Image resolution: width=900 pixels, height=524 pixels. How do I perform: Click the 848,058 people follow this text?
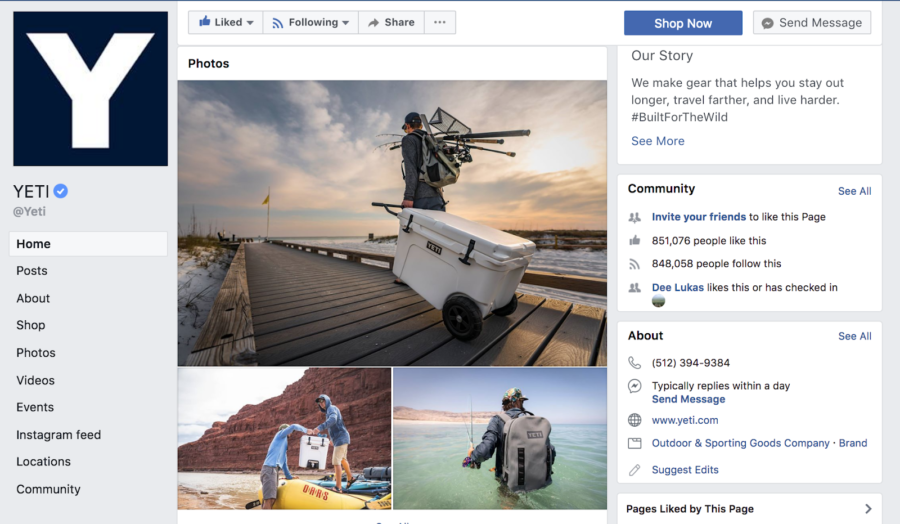click(x=716, y=264)
